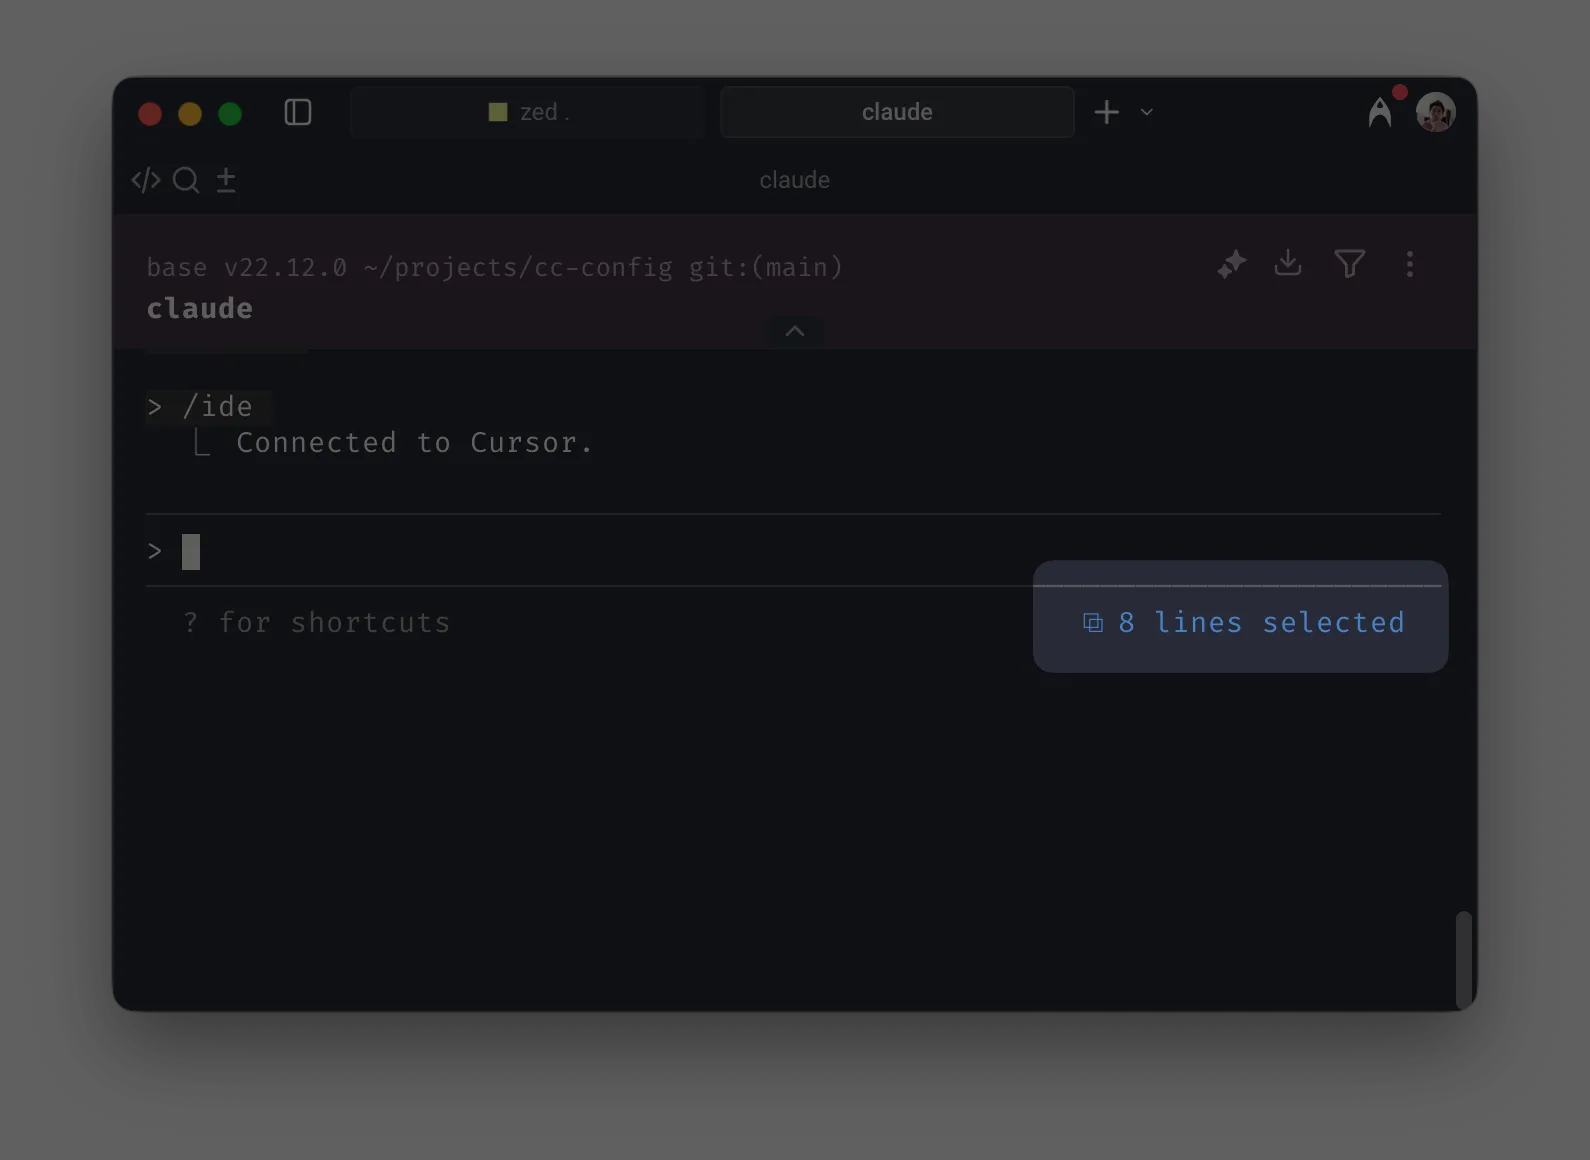Open a new tab with the plus icon
Viewport: 1590px width, 1160px height.
pos(1106,112)
